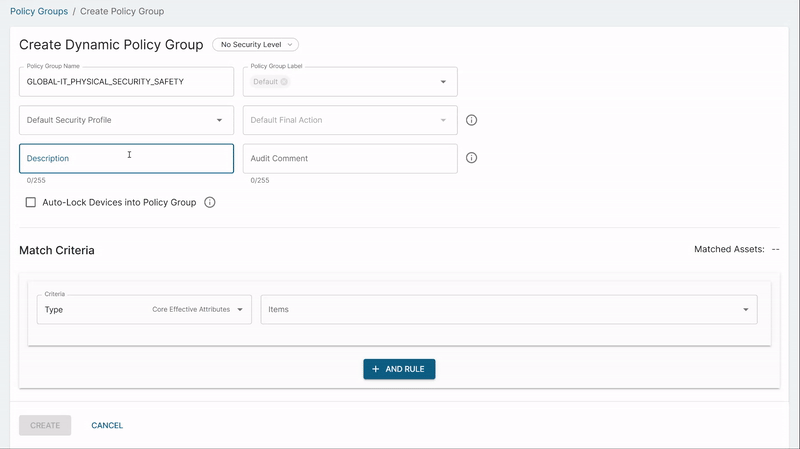The height and width of the screenshot is (449, 800).
Task: Click the CANCEL button
Action: coord(107,425)
